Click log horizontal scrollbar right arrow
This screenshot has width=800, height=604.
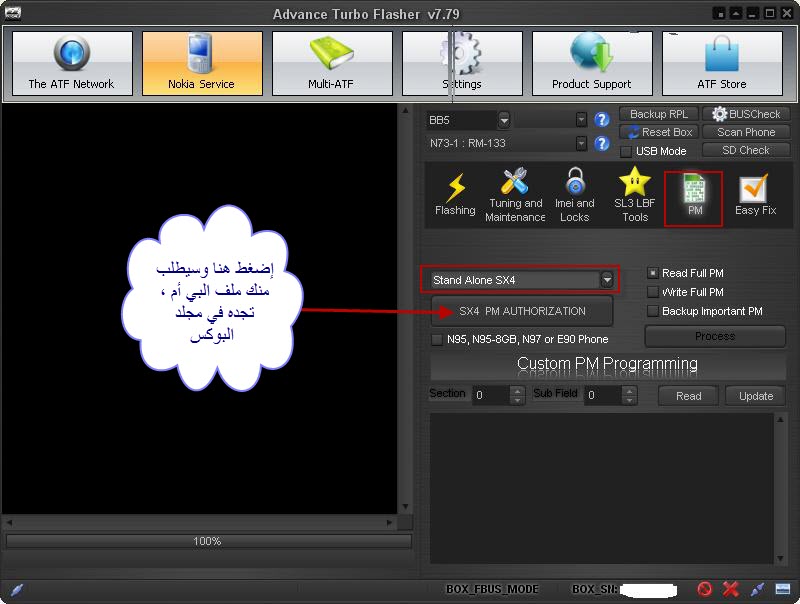(390, 522)
